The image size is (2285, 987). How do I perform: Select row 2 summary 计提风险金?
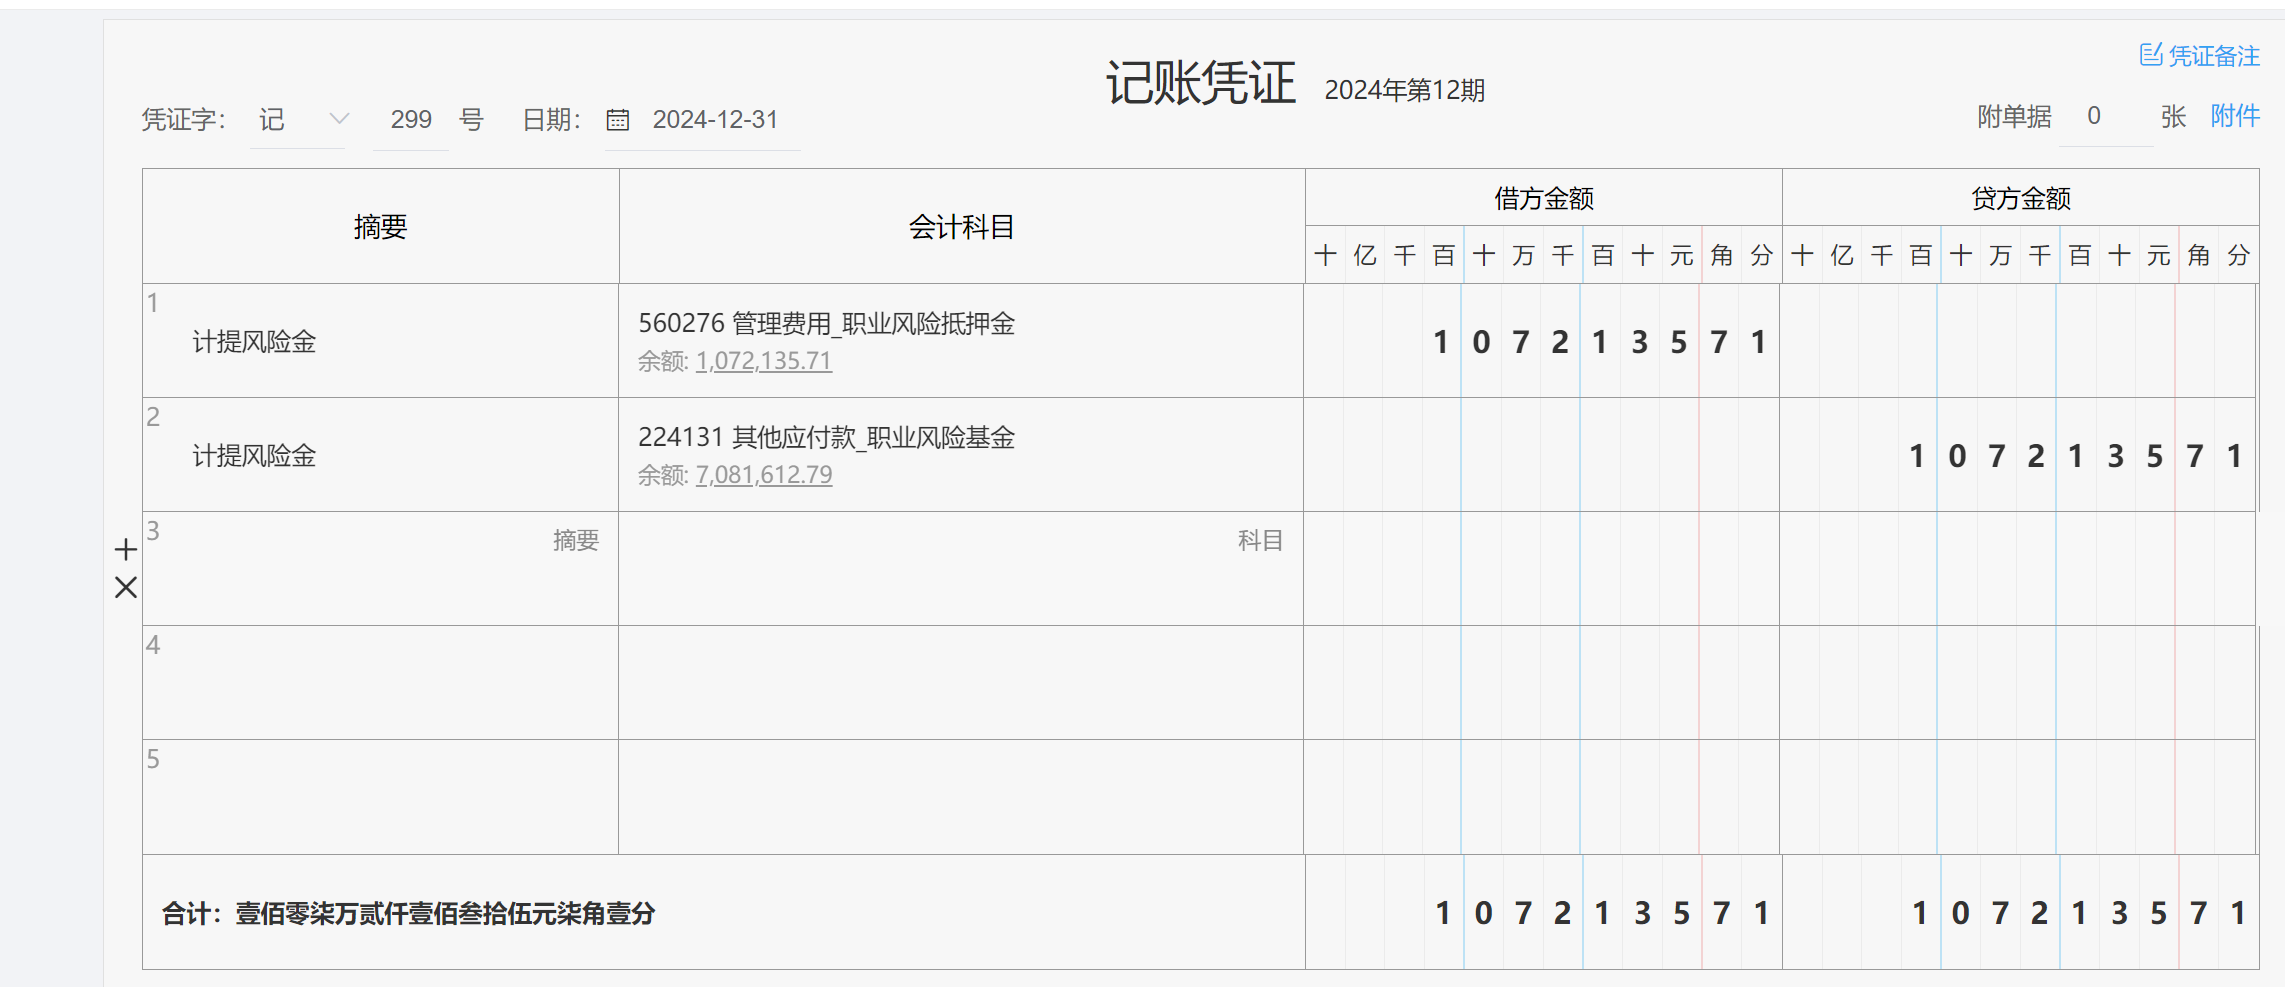(254, 456)
